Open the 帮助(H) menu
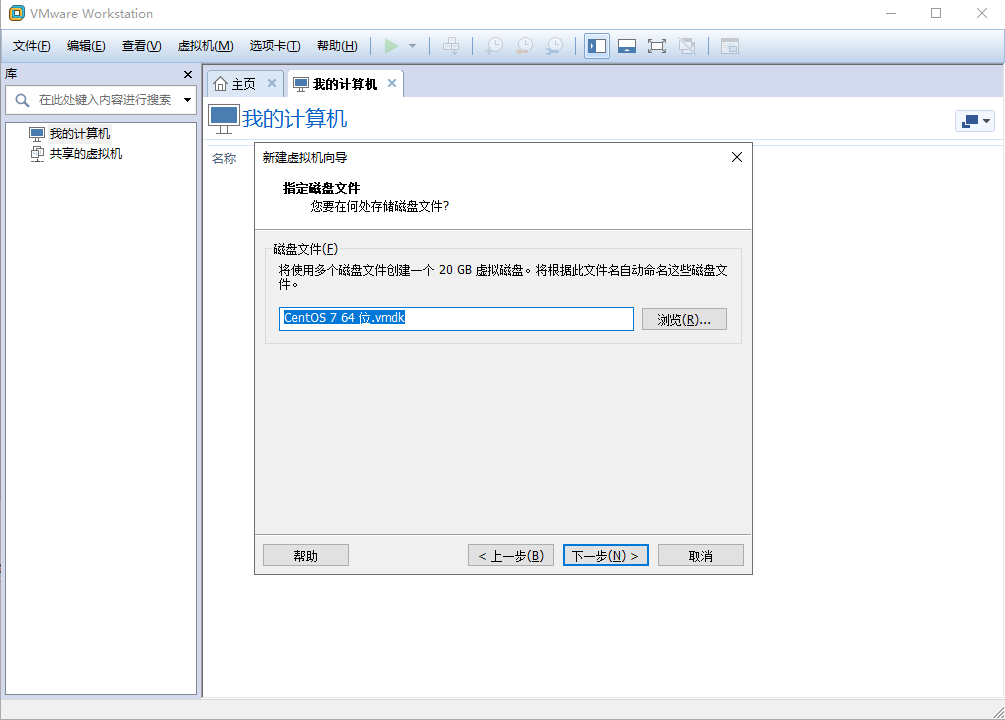Viewport: 1005px width, 720px height. 337,46
